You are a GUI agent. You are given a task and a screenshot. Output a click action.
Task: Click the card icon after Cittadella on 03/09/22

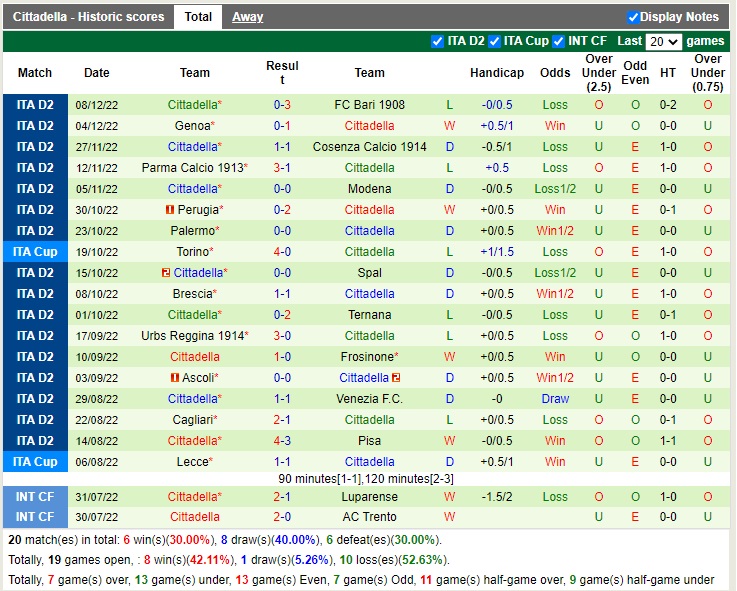point(396,378)
